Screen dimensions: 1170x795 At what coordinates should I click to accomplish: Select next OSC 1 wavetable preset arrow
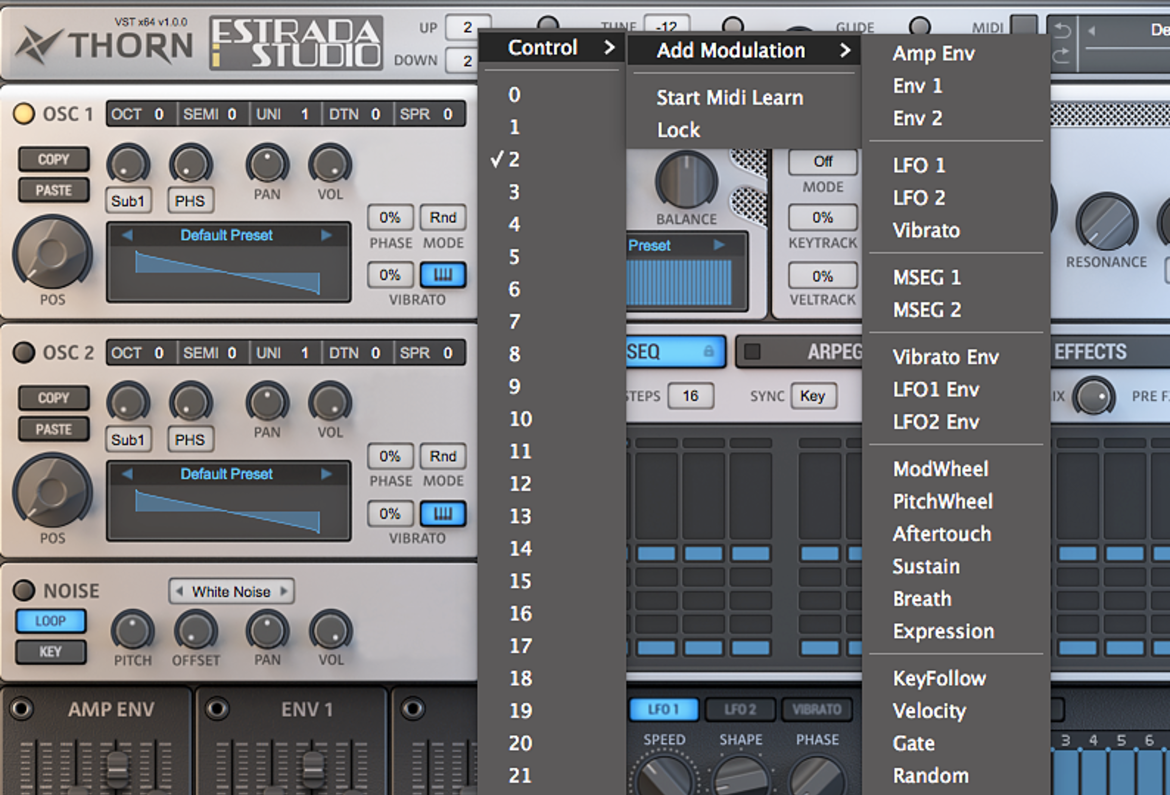327,235
